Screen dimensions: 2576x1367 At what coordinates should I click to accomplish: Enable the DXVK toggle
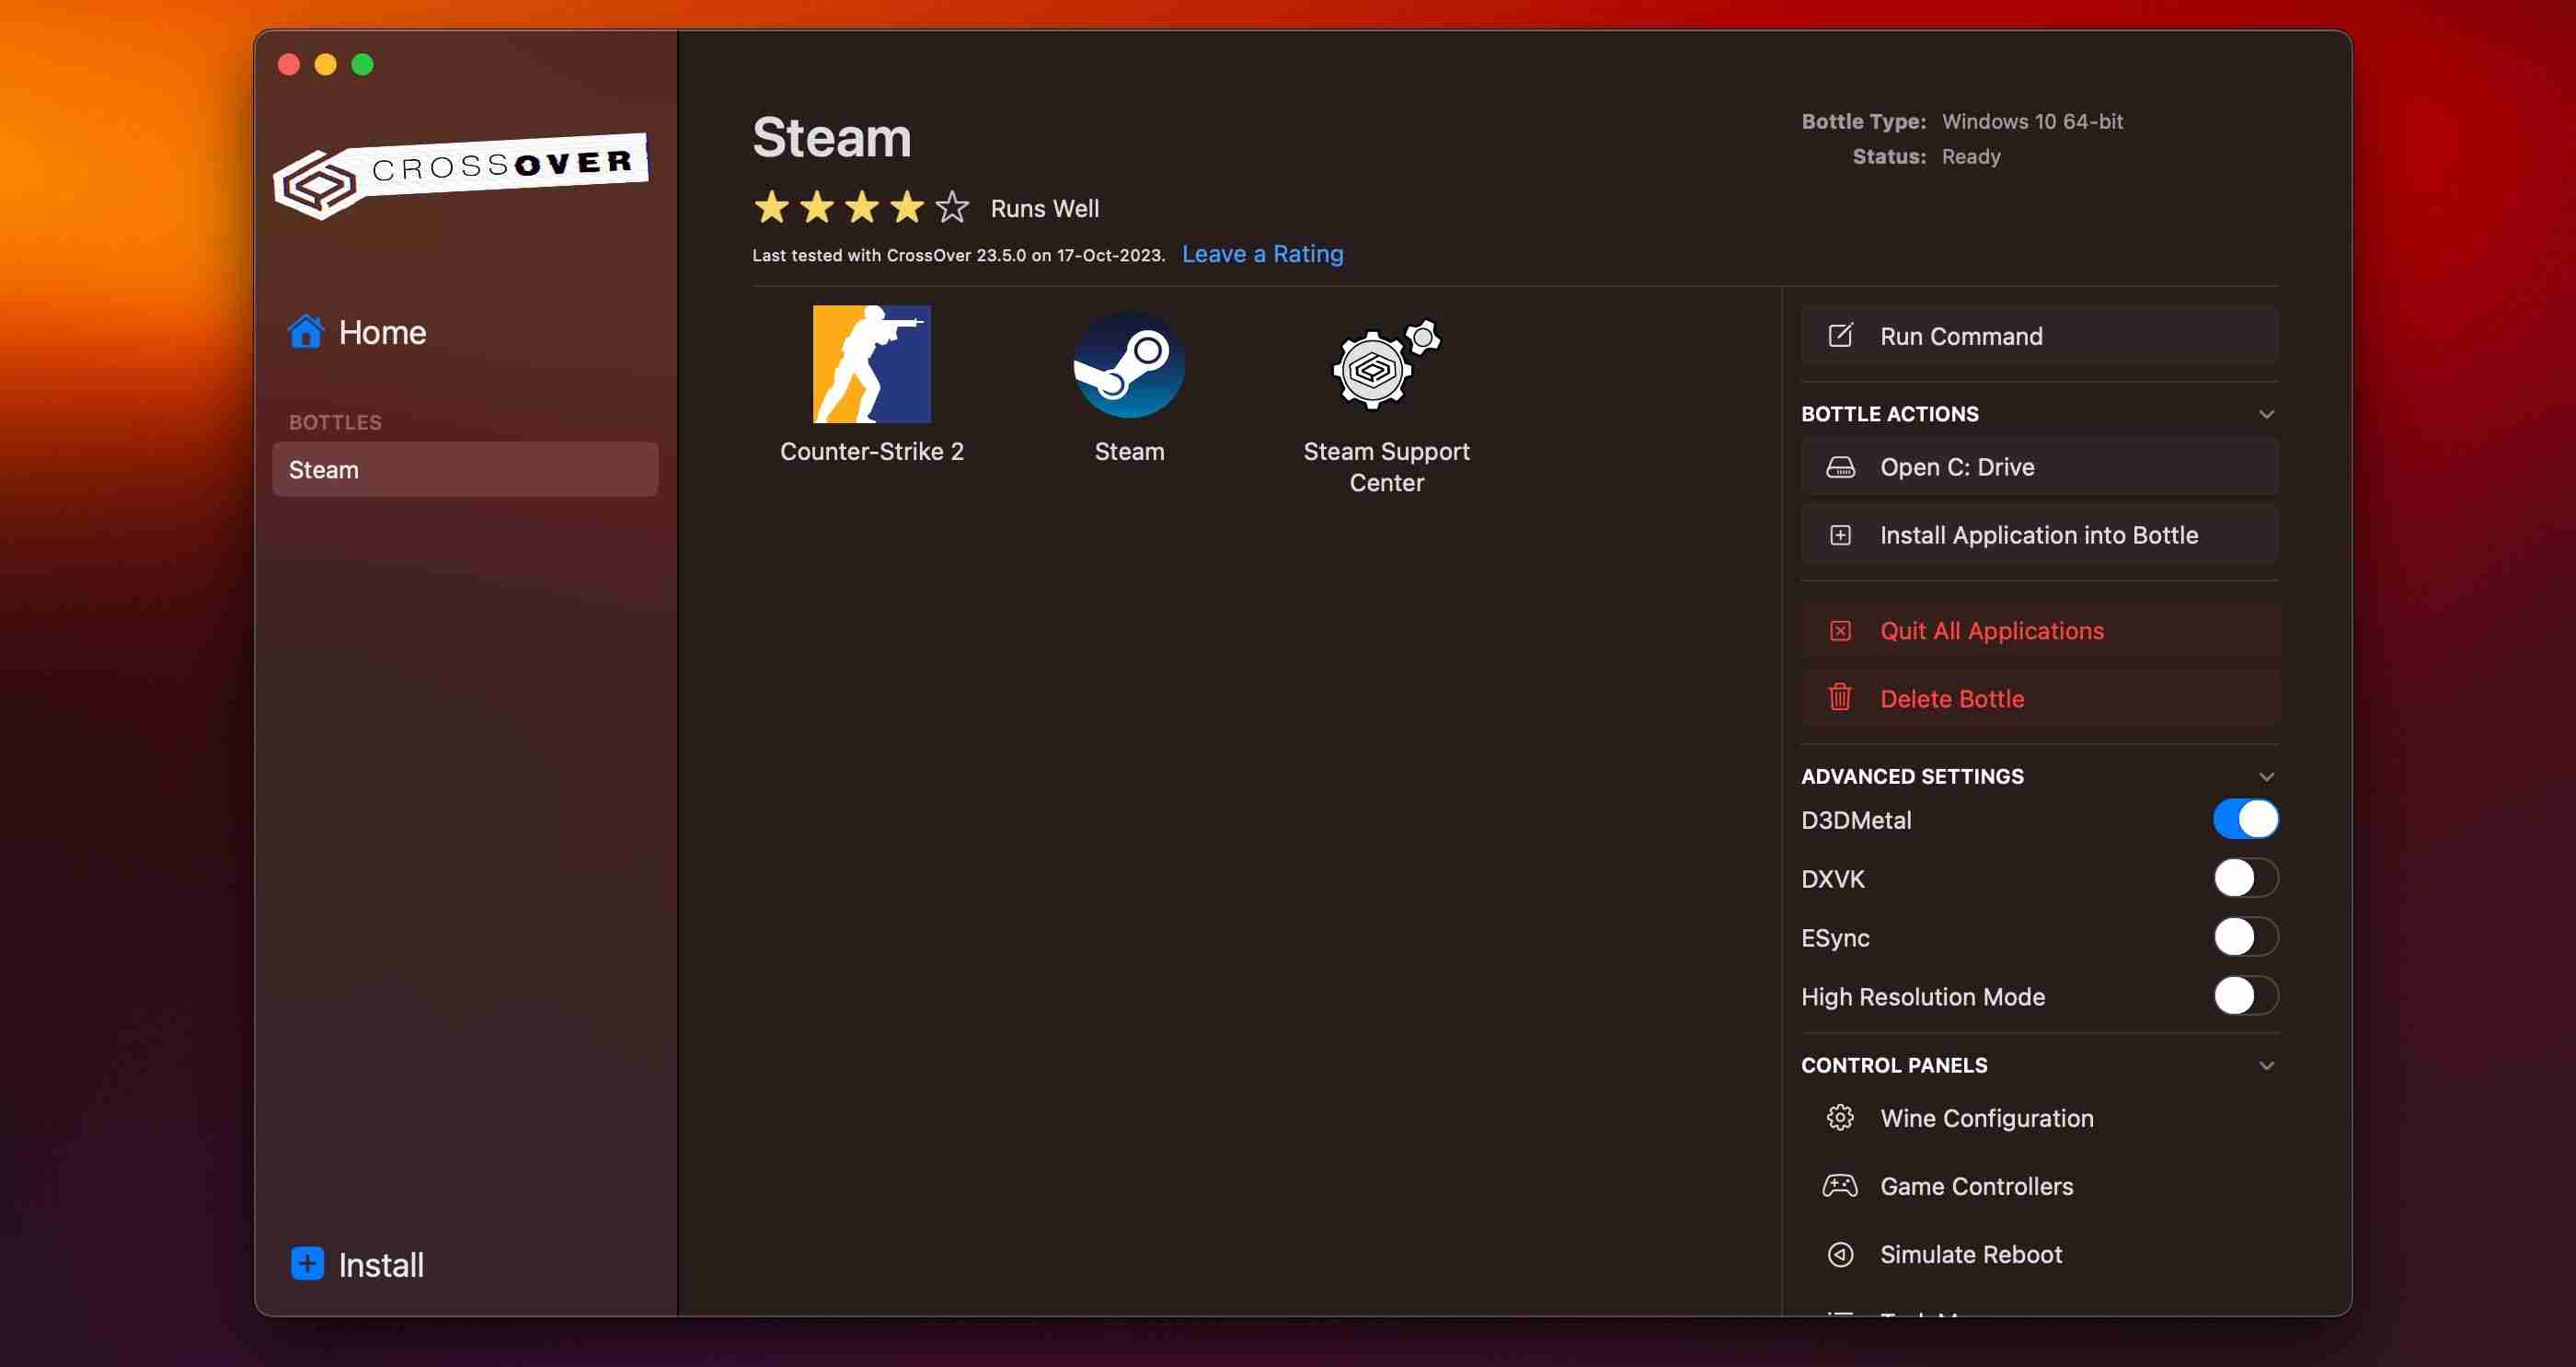(x=2245, y=878)
